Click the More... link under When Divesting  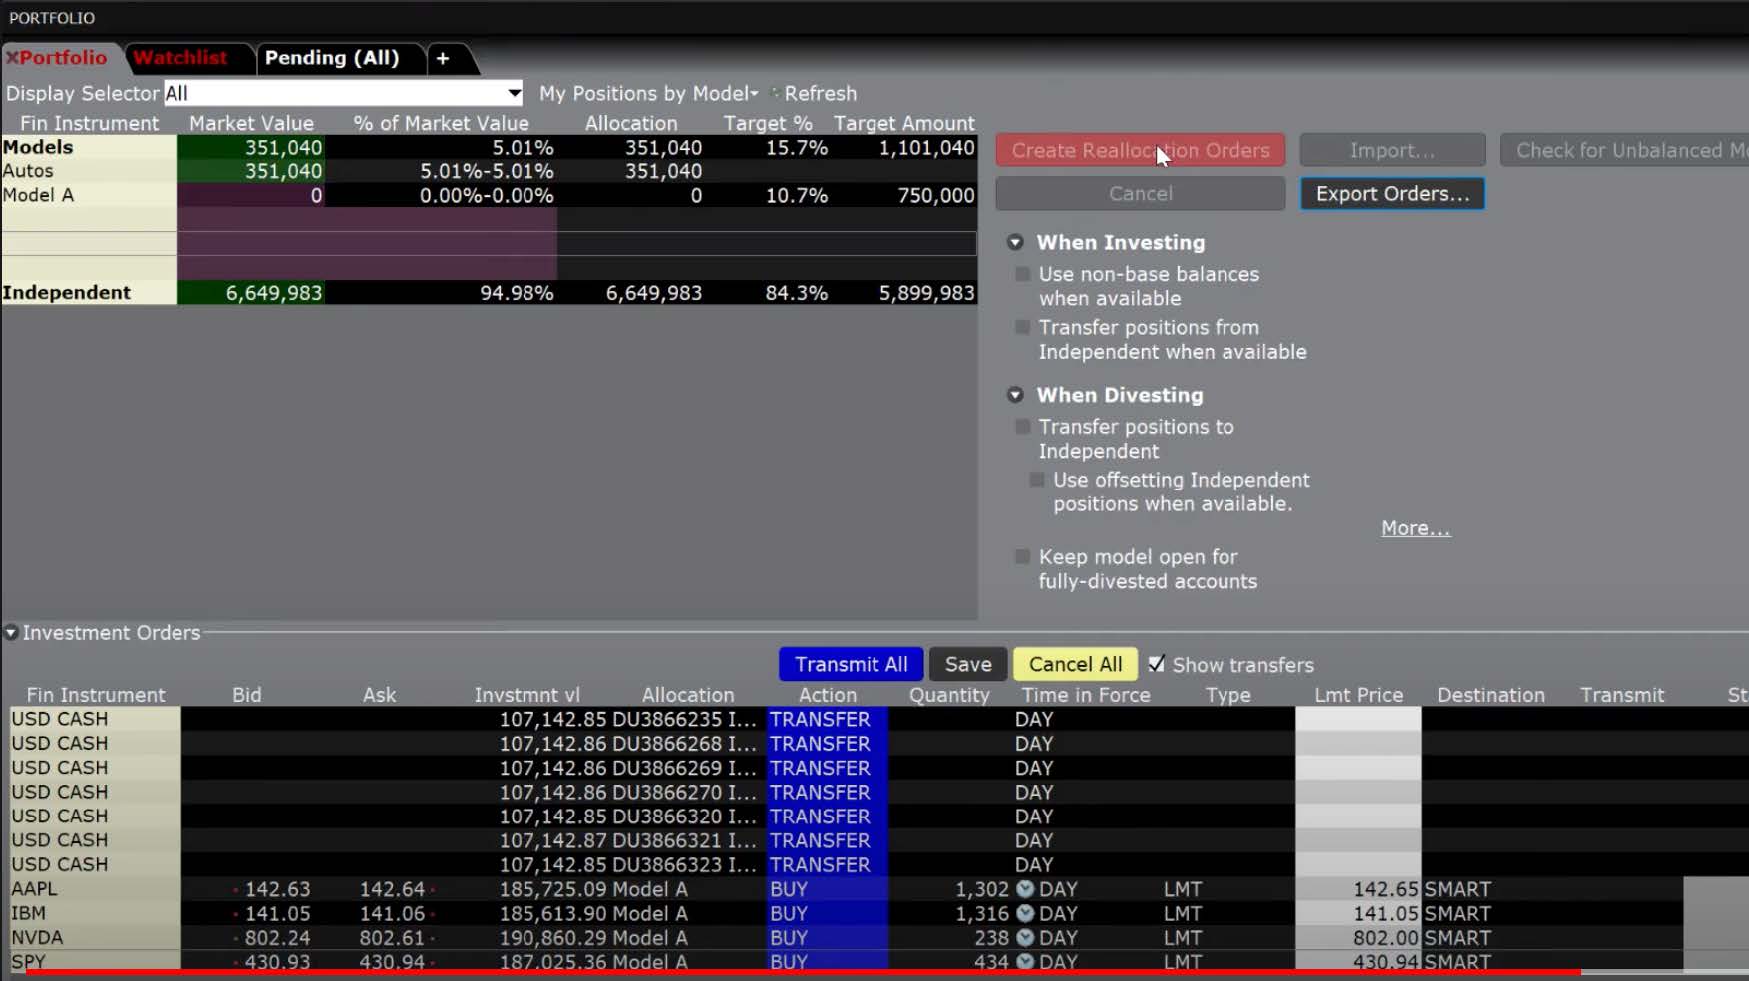(1414, 527)
